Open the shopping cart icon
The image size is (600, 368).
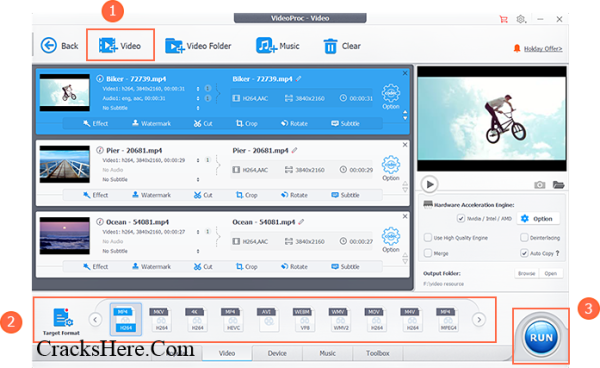[x=503, y=19]
